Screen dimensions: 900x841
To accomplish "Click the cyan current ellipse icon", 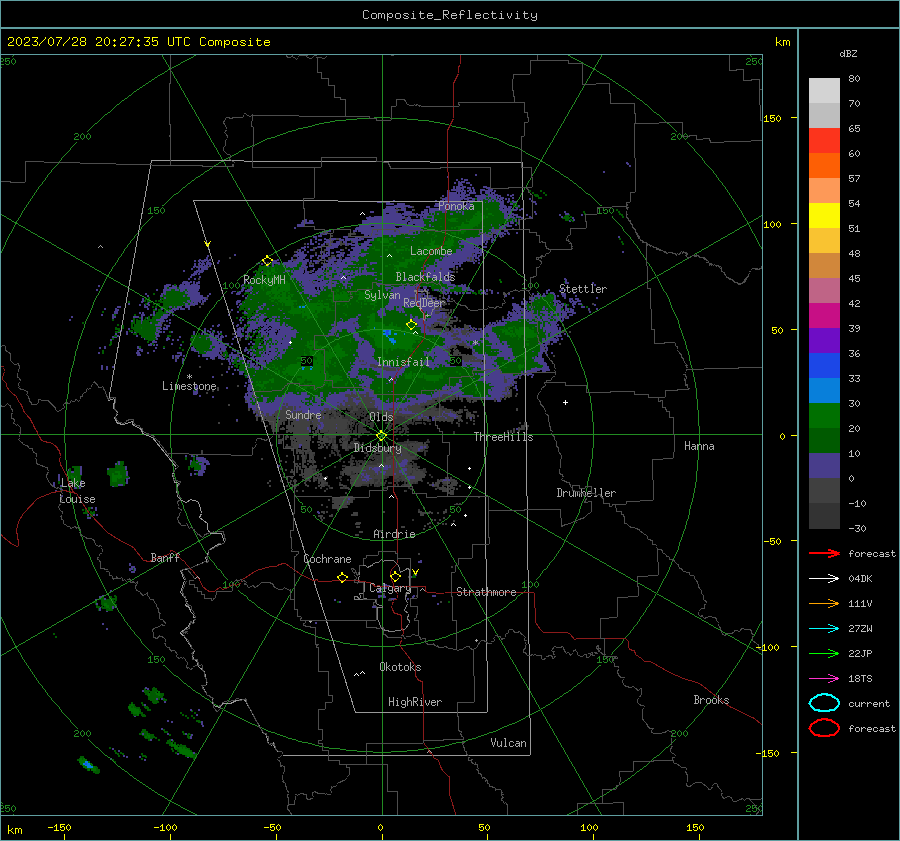I will click(824, 703).
